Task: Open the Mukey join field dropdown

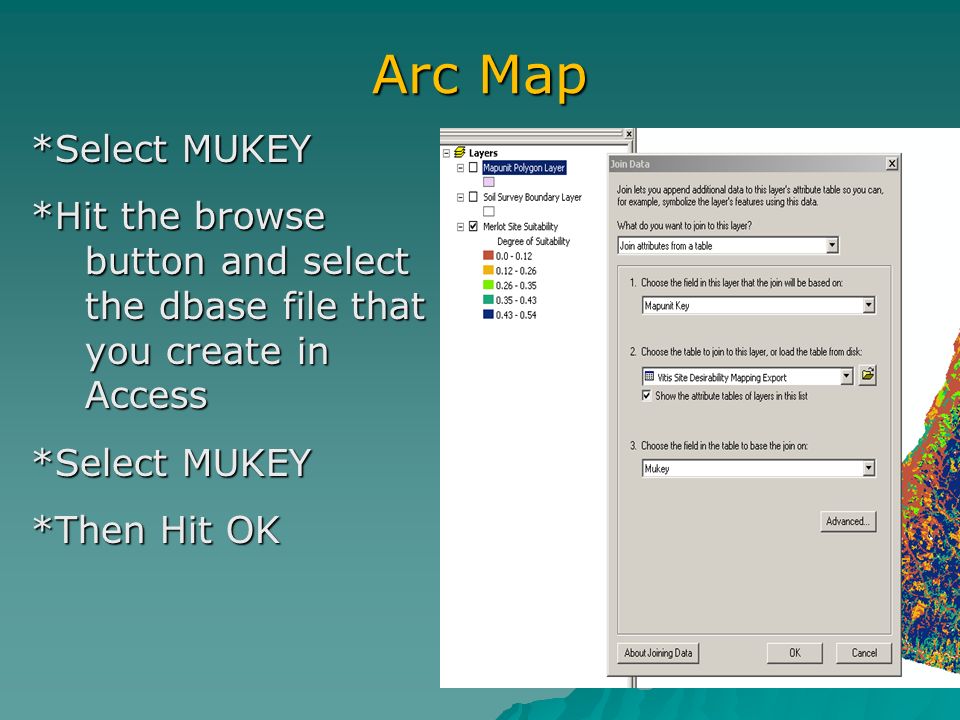Action: [x=868, y=468]
